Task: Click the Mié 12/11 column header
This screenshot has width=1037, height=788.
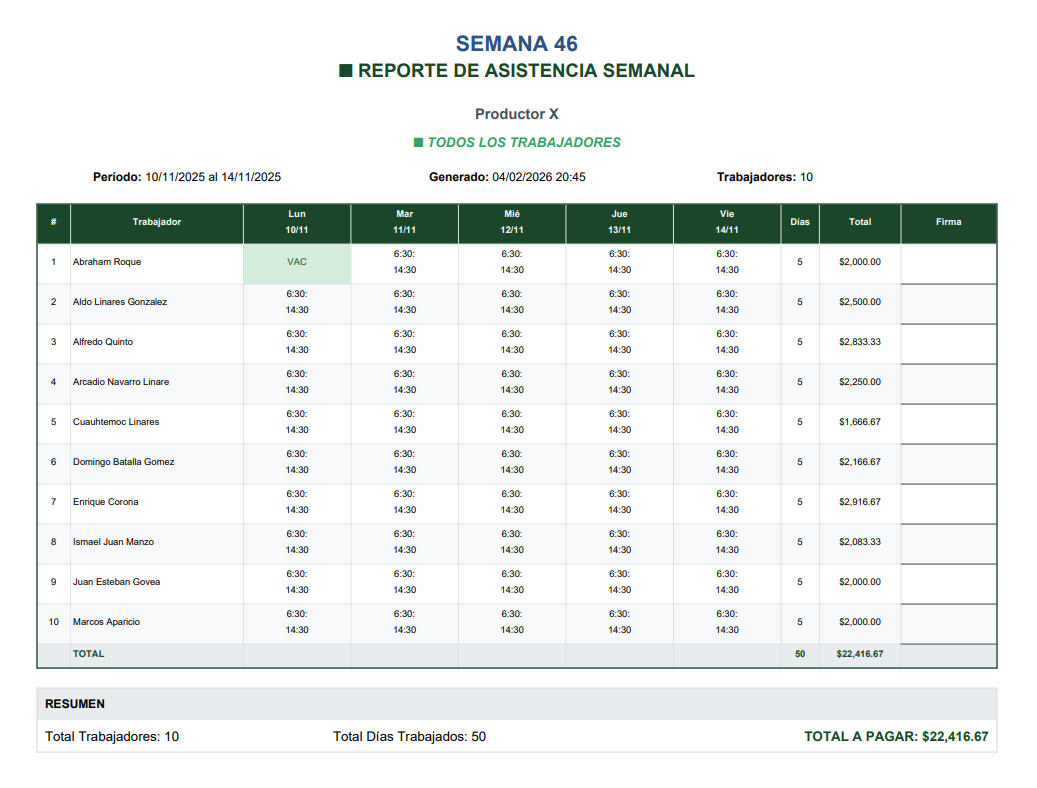Action: coord(512,222)
